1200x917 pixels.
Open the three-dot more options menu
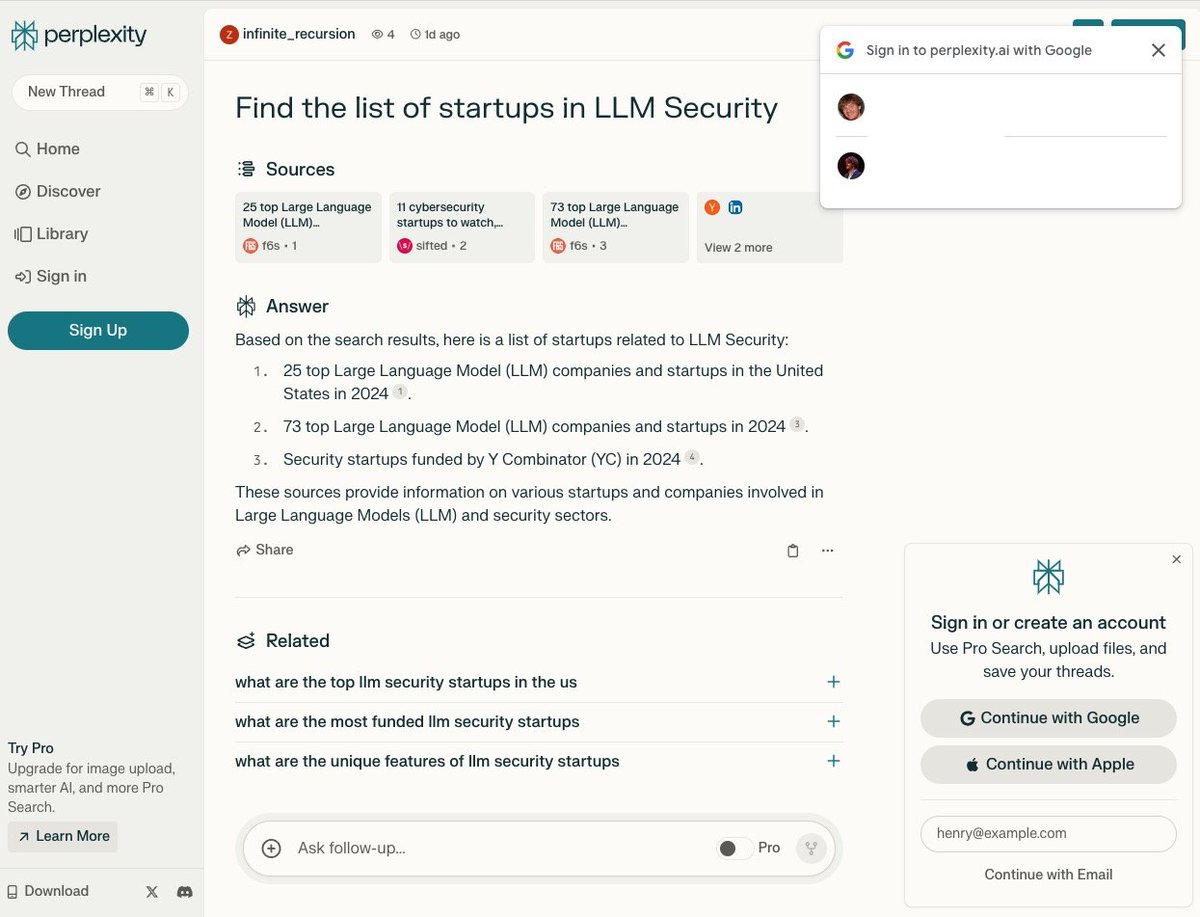coord(827,550)
